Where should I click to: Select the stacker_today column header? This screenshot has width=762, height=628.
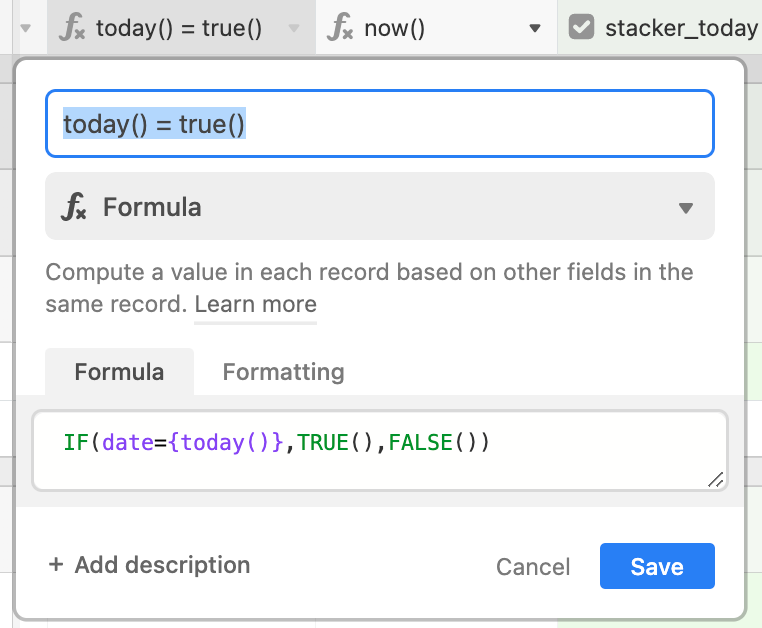tap(659, 27)
